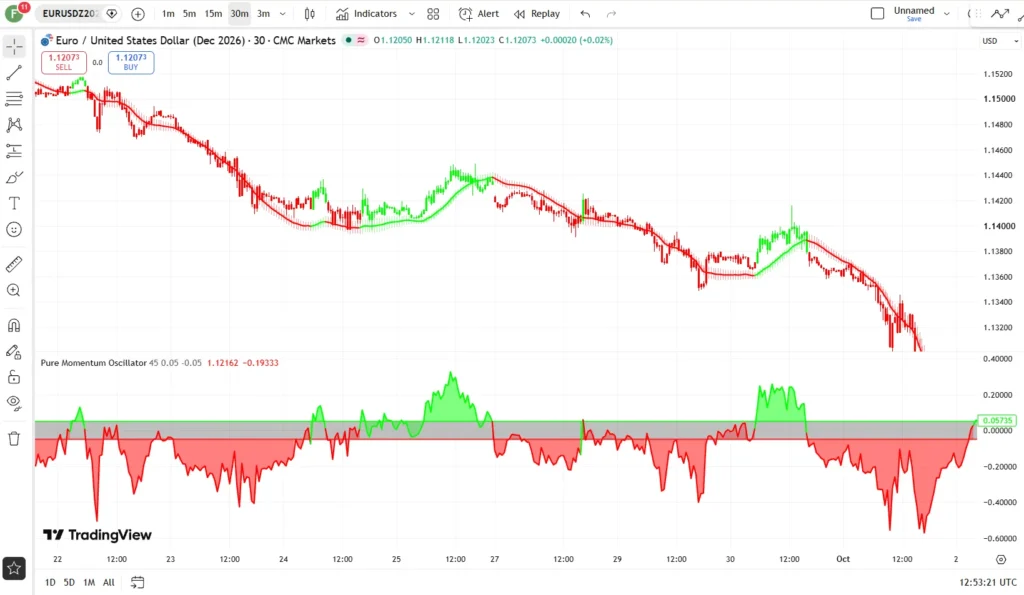1024x595 pixels.
Task: Expand the timeframe interval dropdown
Action: pyautogui.click(x=283, y=13)
